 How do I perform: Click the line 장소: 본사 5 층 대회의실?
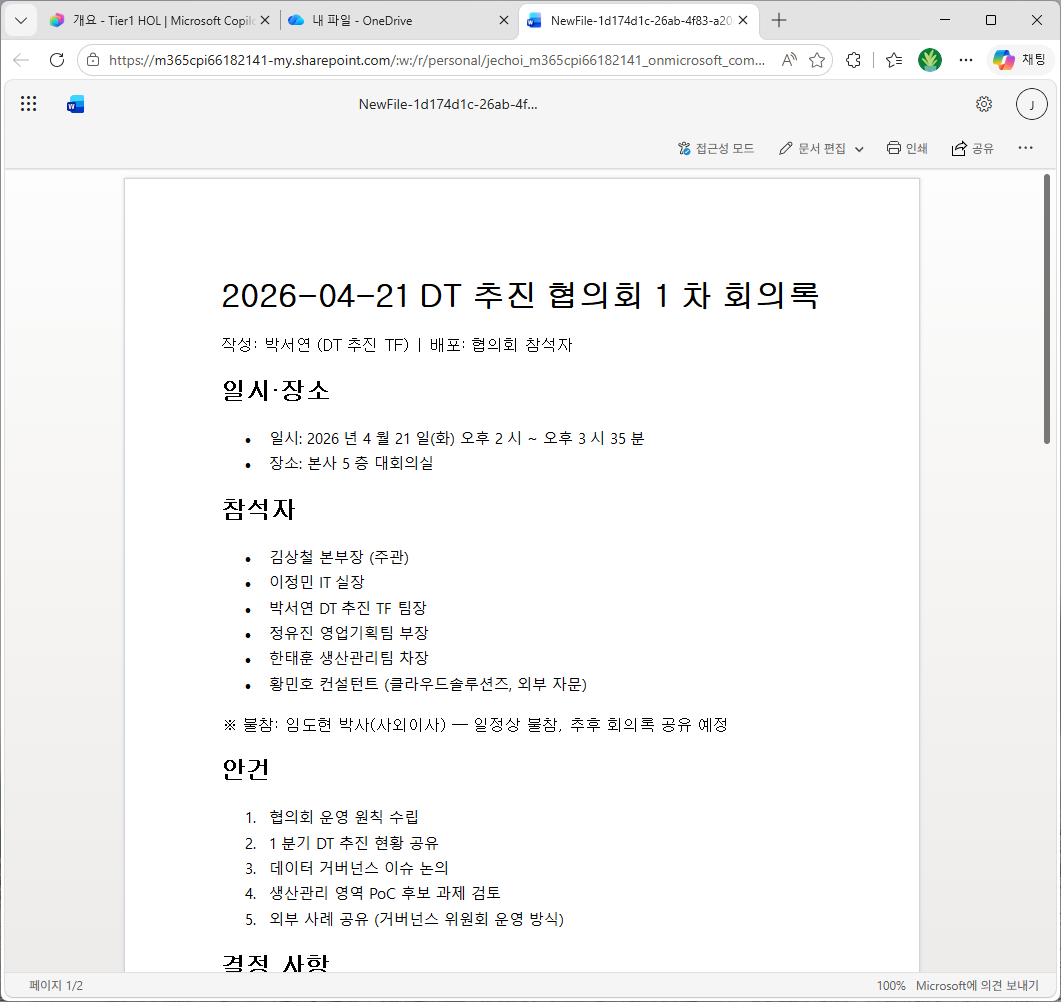(351, 463)
